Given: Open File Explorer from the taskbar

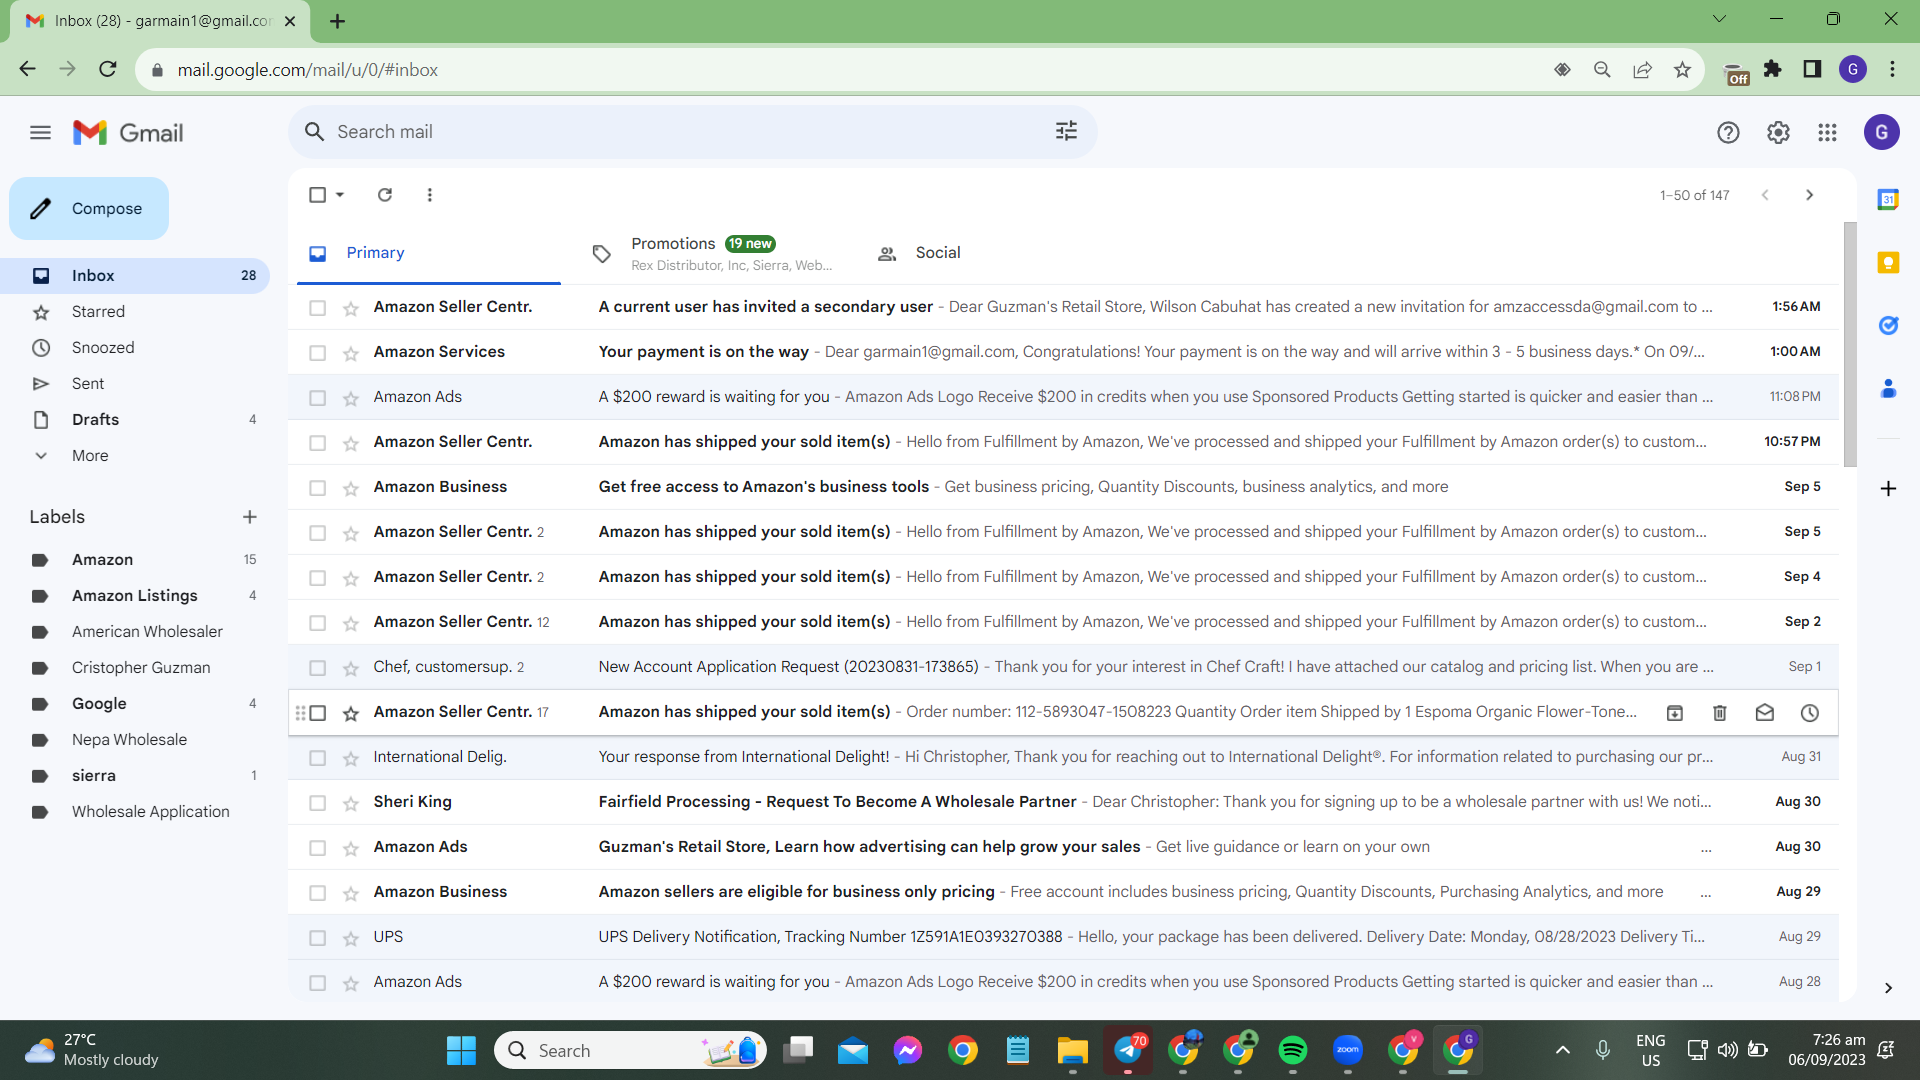Looking at the screenshot, I should click(1072, 1050).
